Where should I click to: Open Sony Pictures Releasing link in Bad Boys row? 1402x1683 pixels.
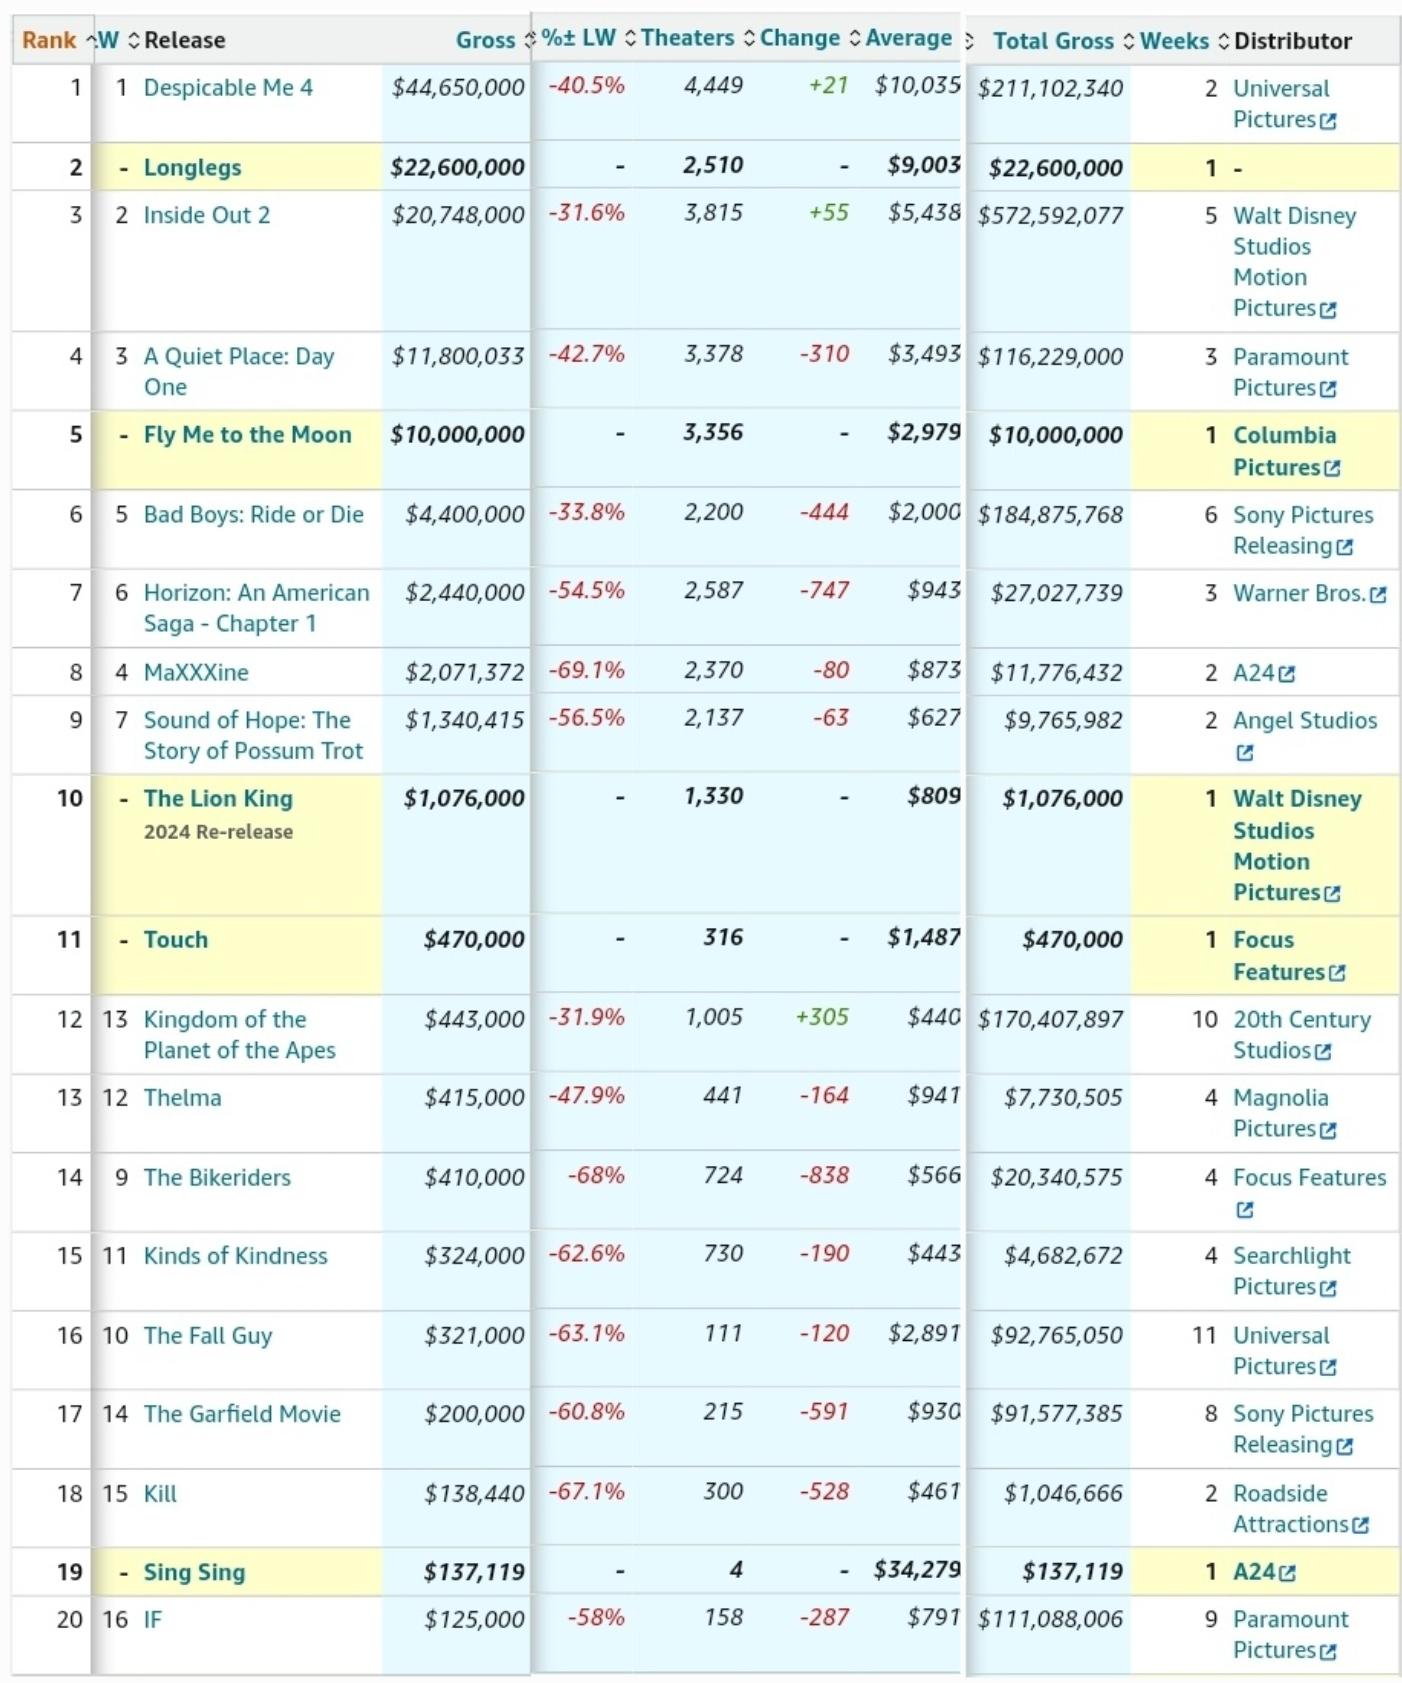pyautogui.click(x=1303, y=530)
